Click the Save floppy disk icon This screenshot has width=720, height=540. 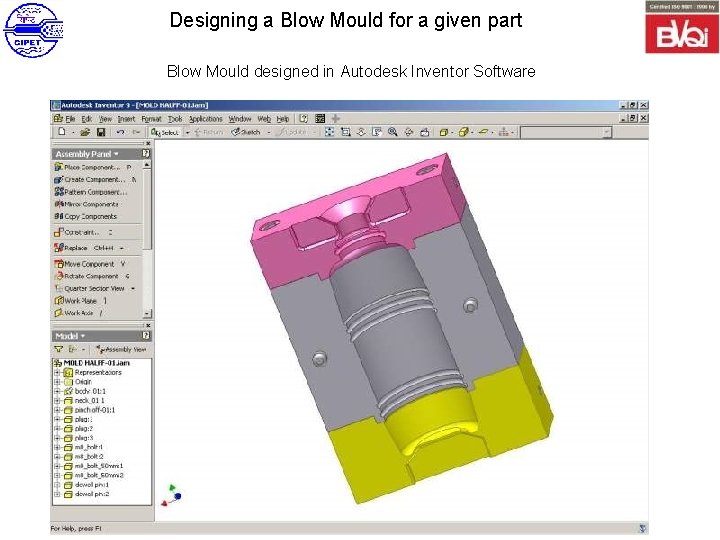pos(101,132)
